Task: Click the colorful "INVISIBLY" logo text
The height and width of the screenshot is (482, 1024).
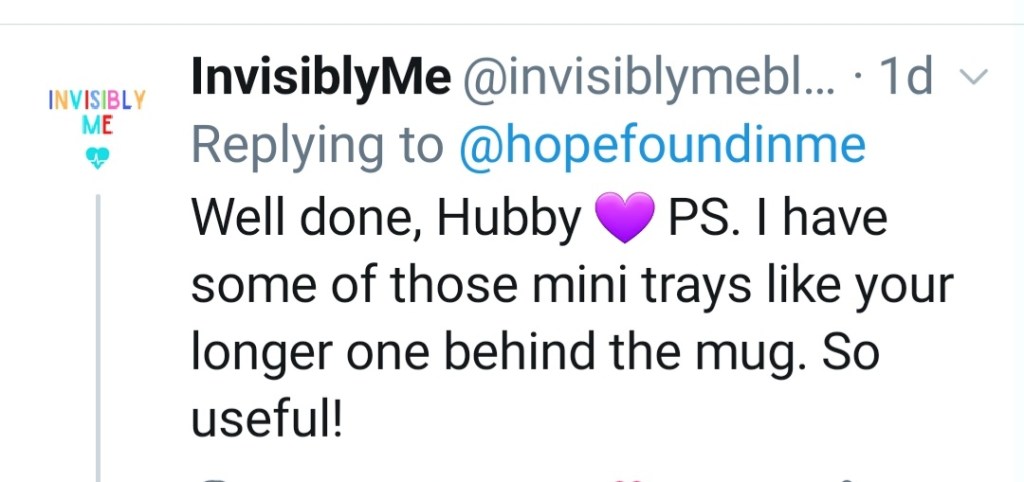Action: (x=97, y=101)
